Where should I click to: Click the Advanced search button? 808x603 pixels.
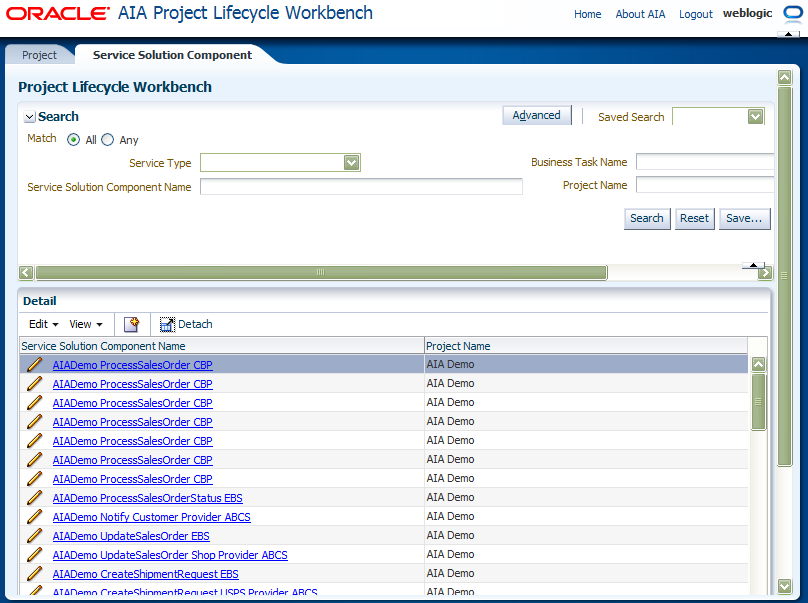(x=536, y=115)
